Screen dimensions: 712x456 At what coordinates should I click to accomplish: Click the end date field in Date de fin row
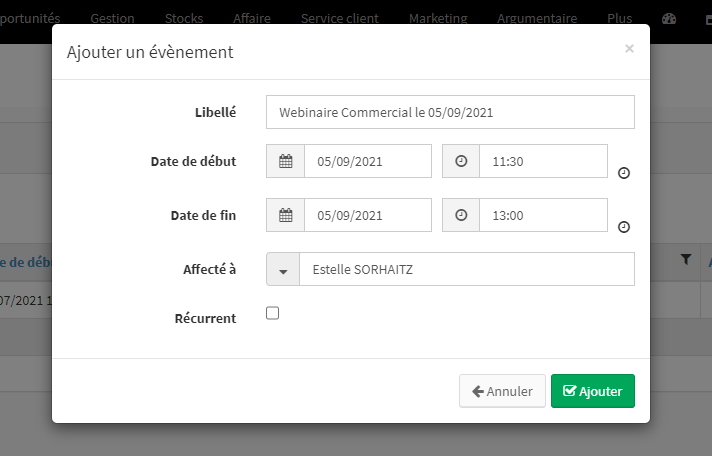(x=368, y=215)
